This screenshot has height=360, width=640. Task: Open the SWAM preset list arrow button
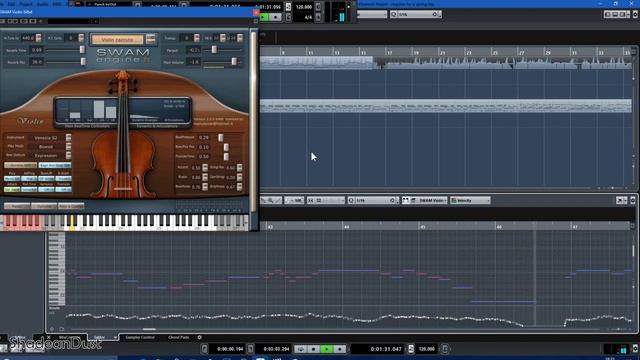click(x=151, y=39)
